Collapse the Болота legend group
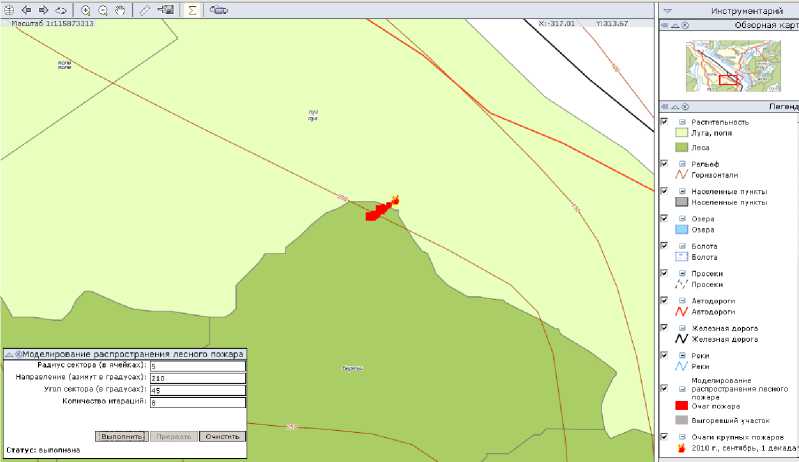The width and height of the screenshot is (799, 462). coord(682,246)
